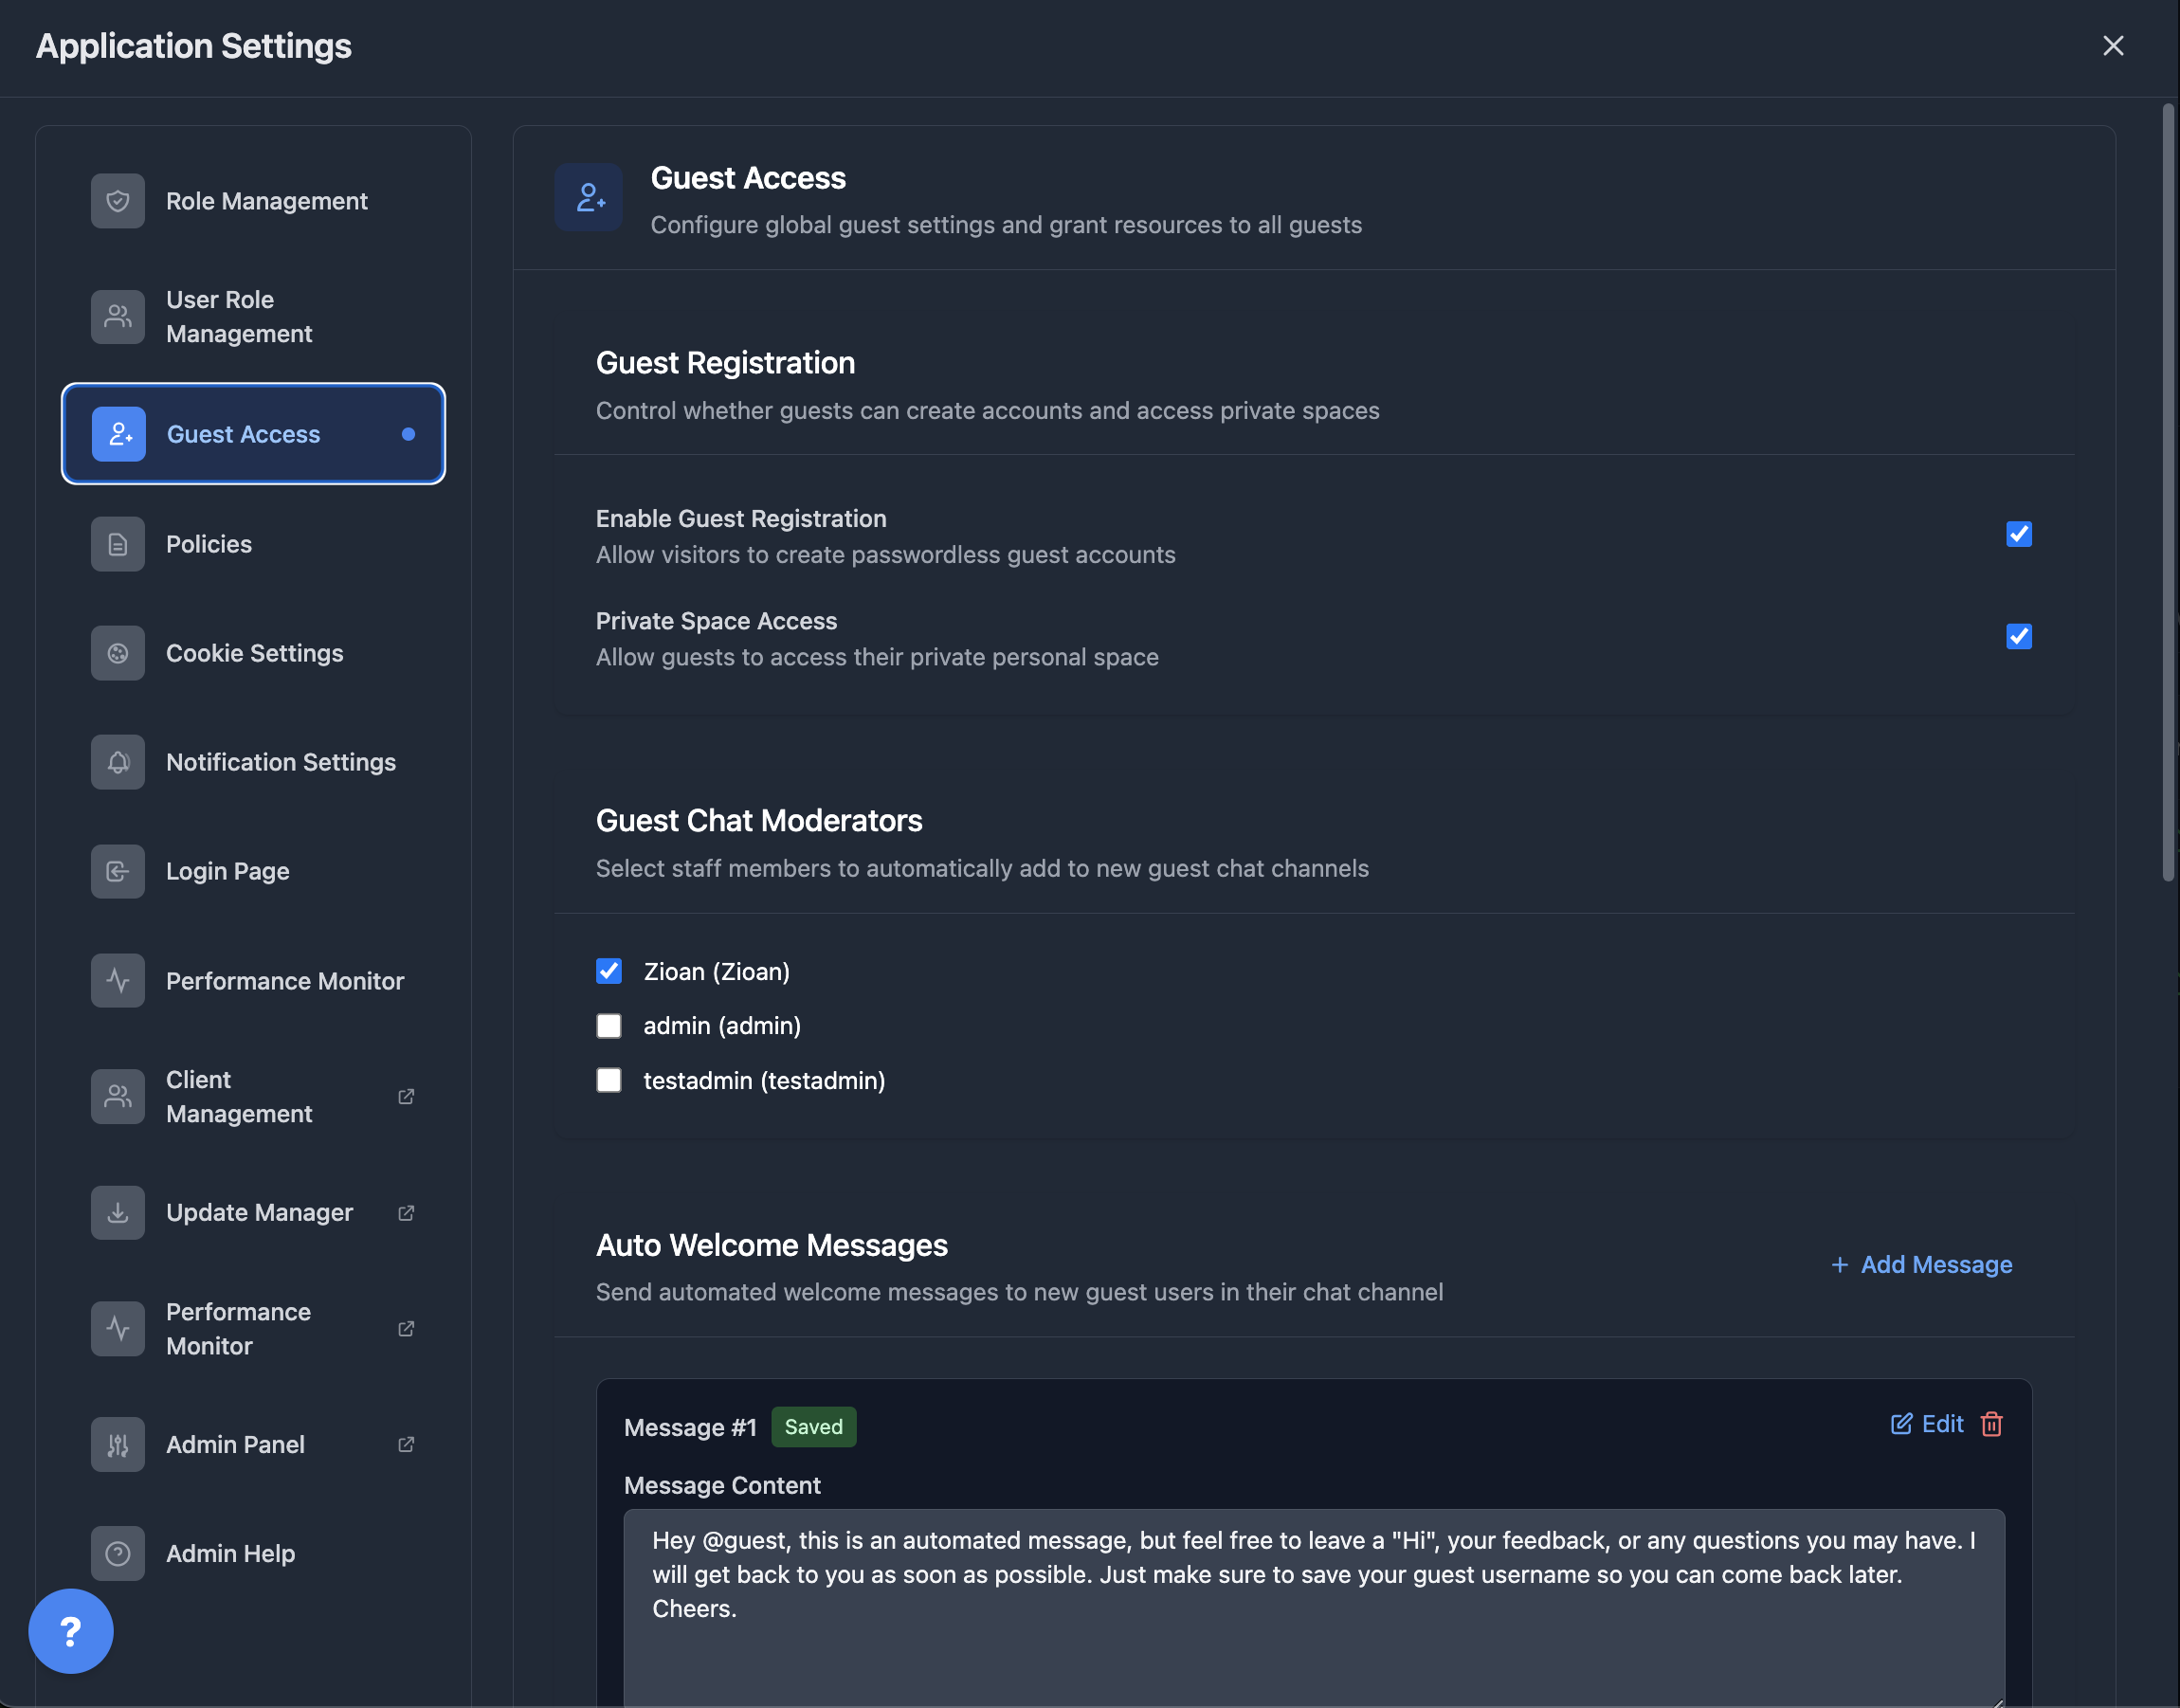This screenshot has height=1708, width=2180.
Task: Disable Enable Guest Registration checkbox
Action: click(x=2019, y=534)
